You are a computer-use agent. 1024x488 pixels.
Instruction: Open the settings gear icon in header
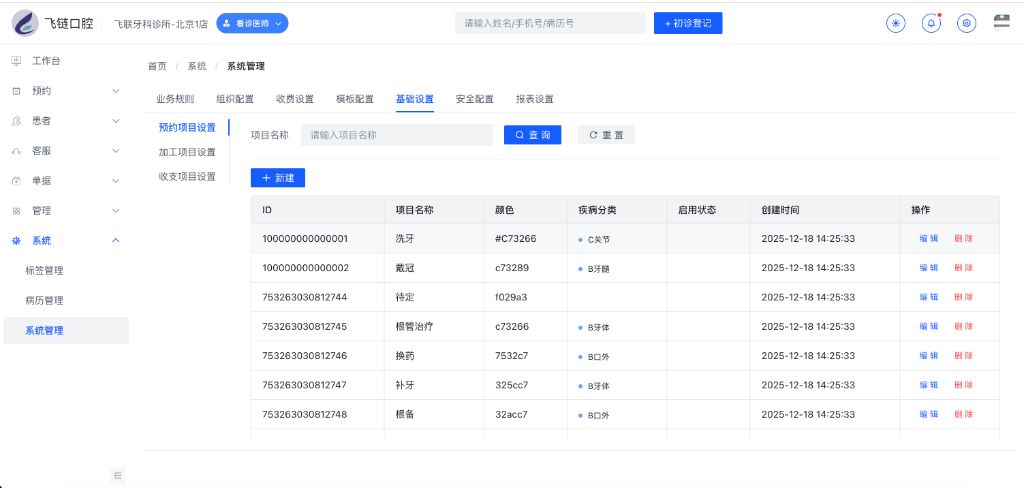pos(967,24)
